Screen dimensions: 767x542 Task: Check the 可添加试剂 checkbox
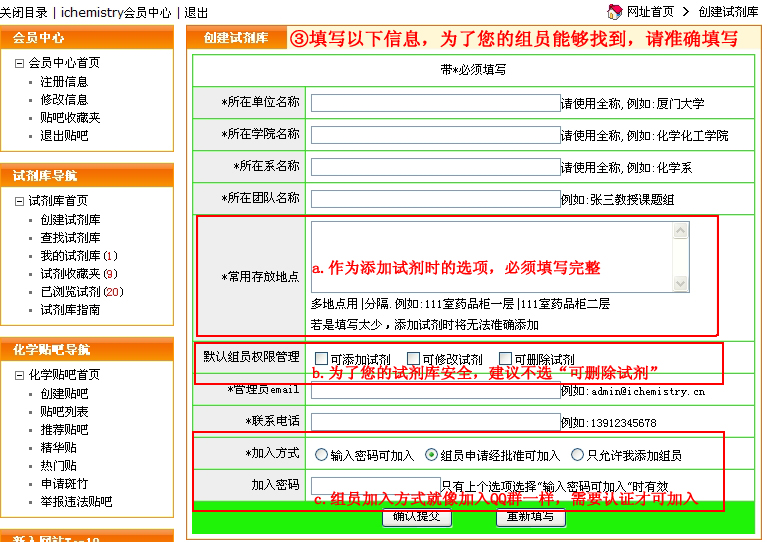click(321, 359)
